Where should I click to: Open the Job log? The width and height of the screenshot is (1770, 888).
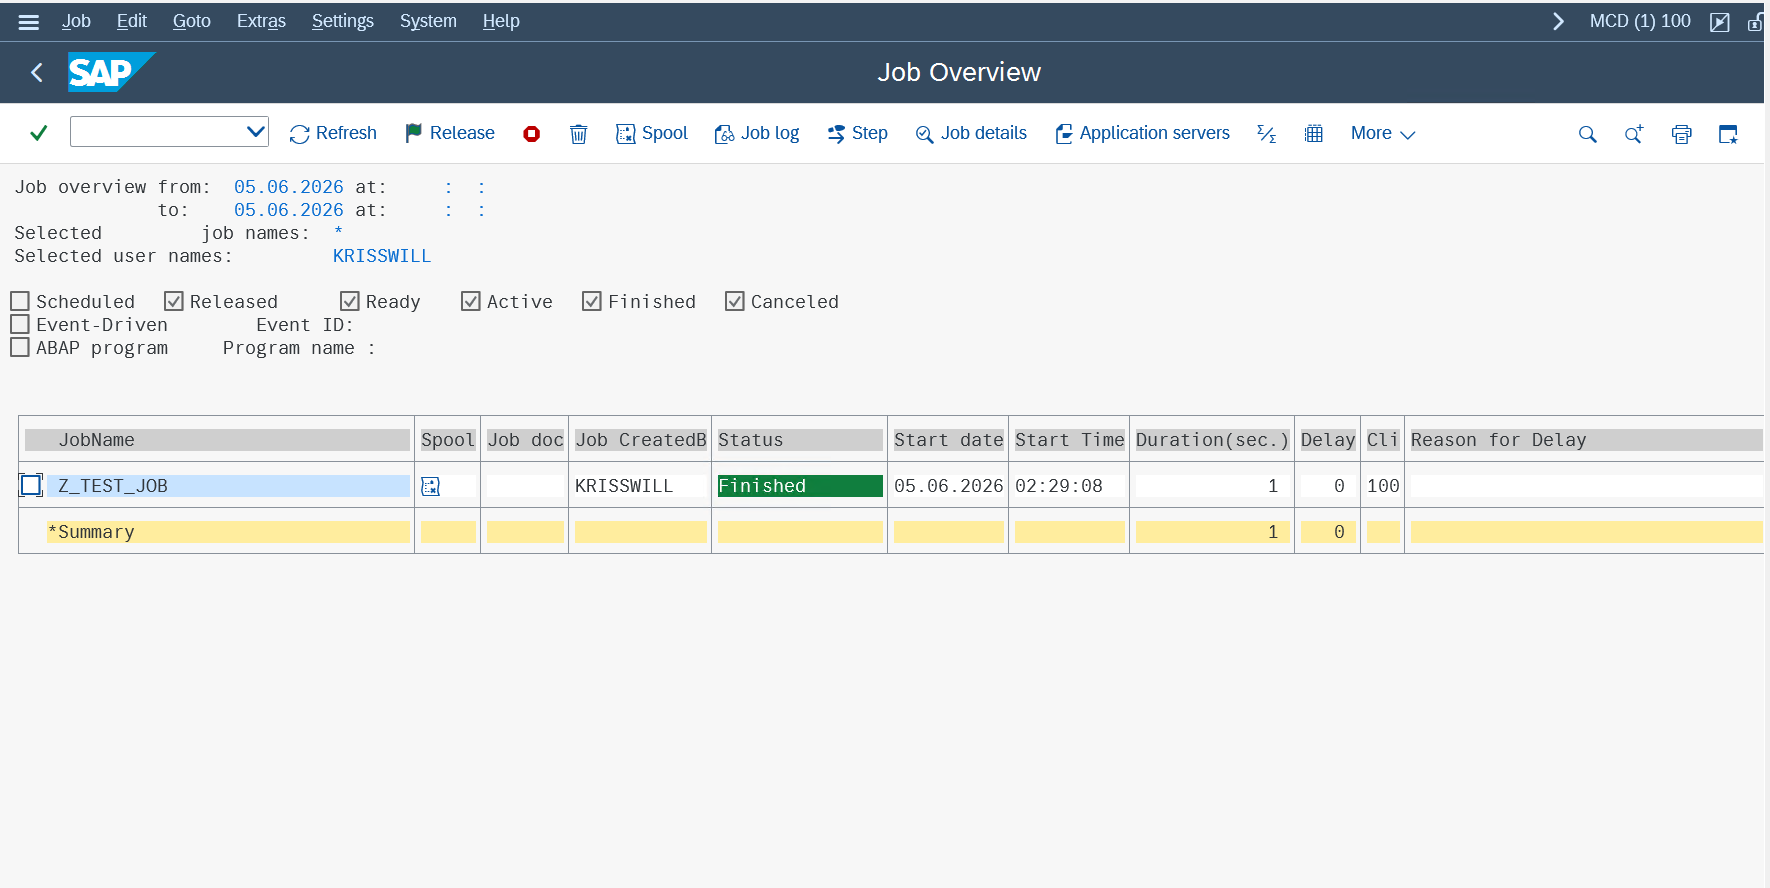coord(757,133)
